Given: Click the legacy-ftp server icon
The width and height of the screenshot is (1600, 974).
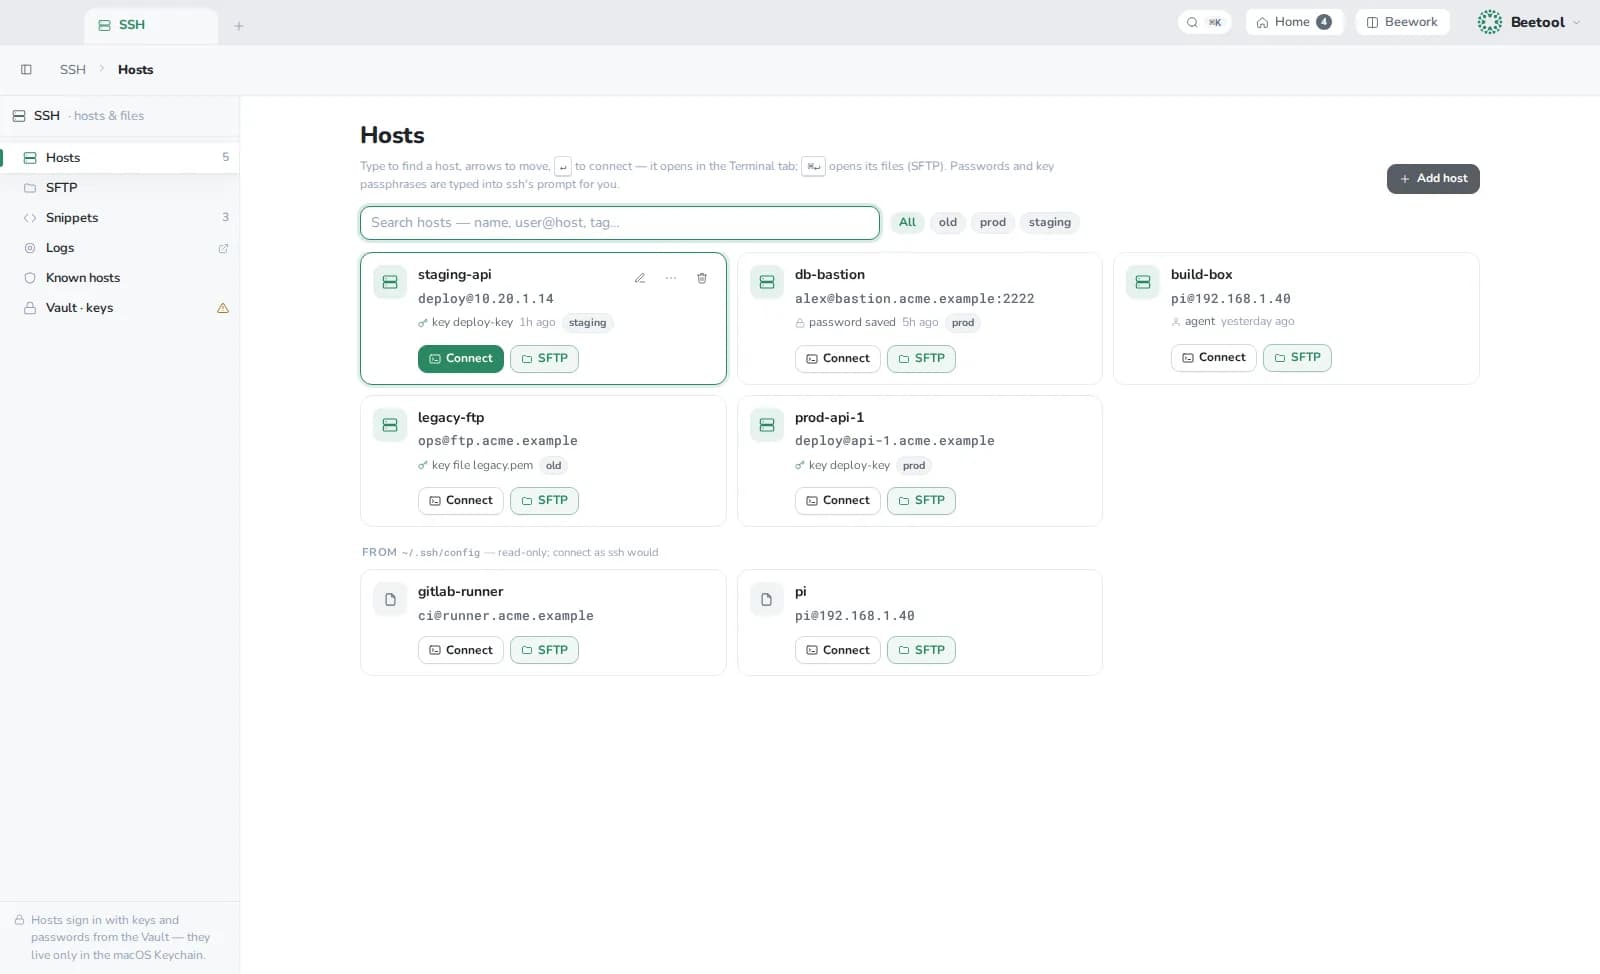Looking at the screenshot, I should click(x=390, y=425).
